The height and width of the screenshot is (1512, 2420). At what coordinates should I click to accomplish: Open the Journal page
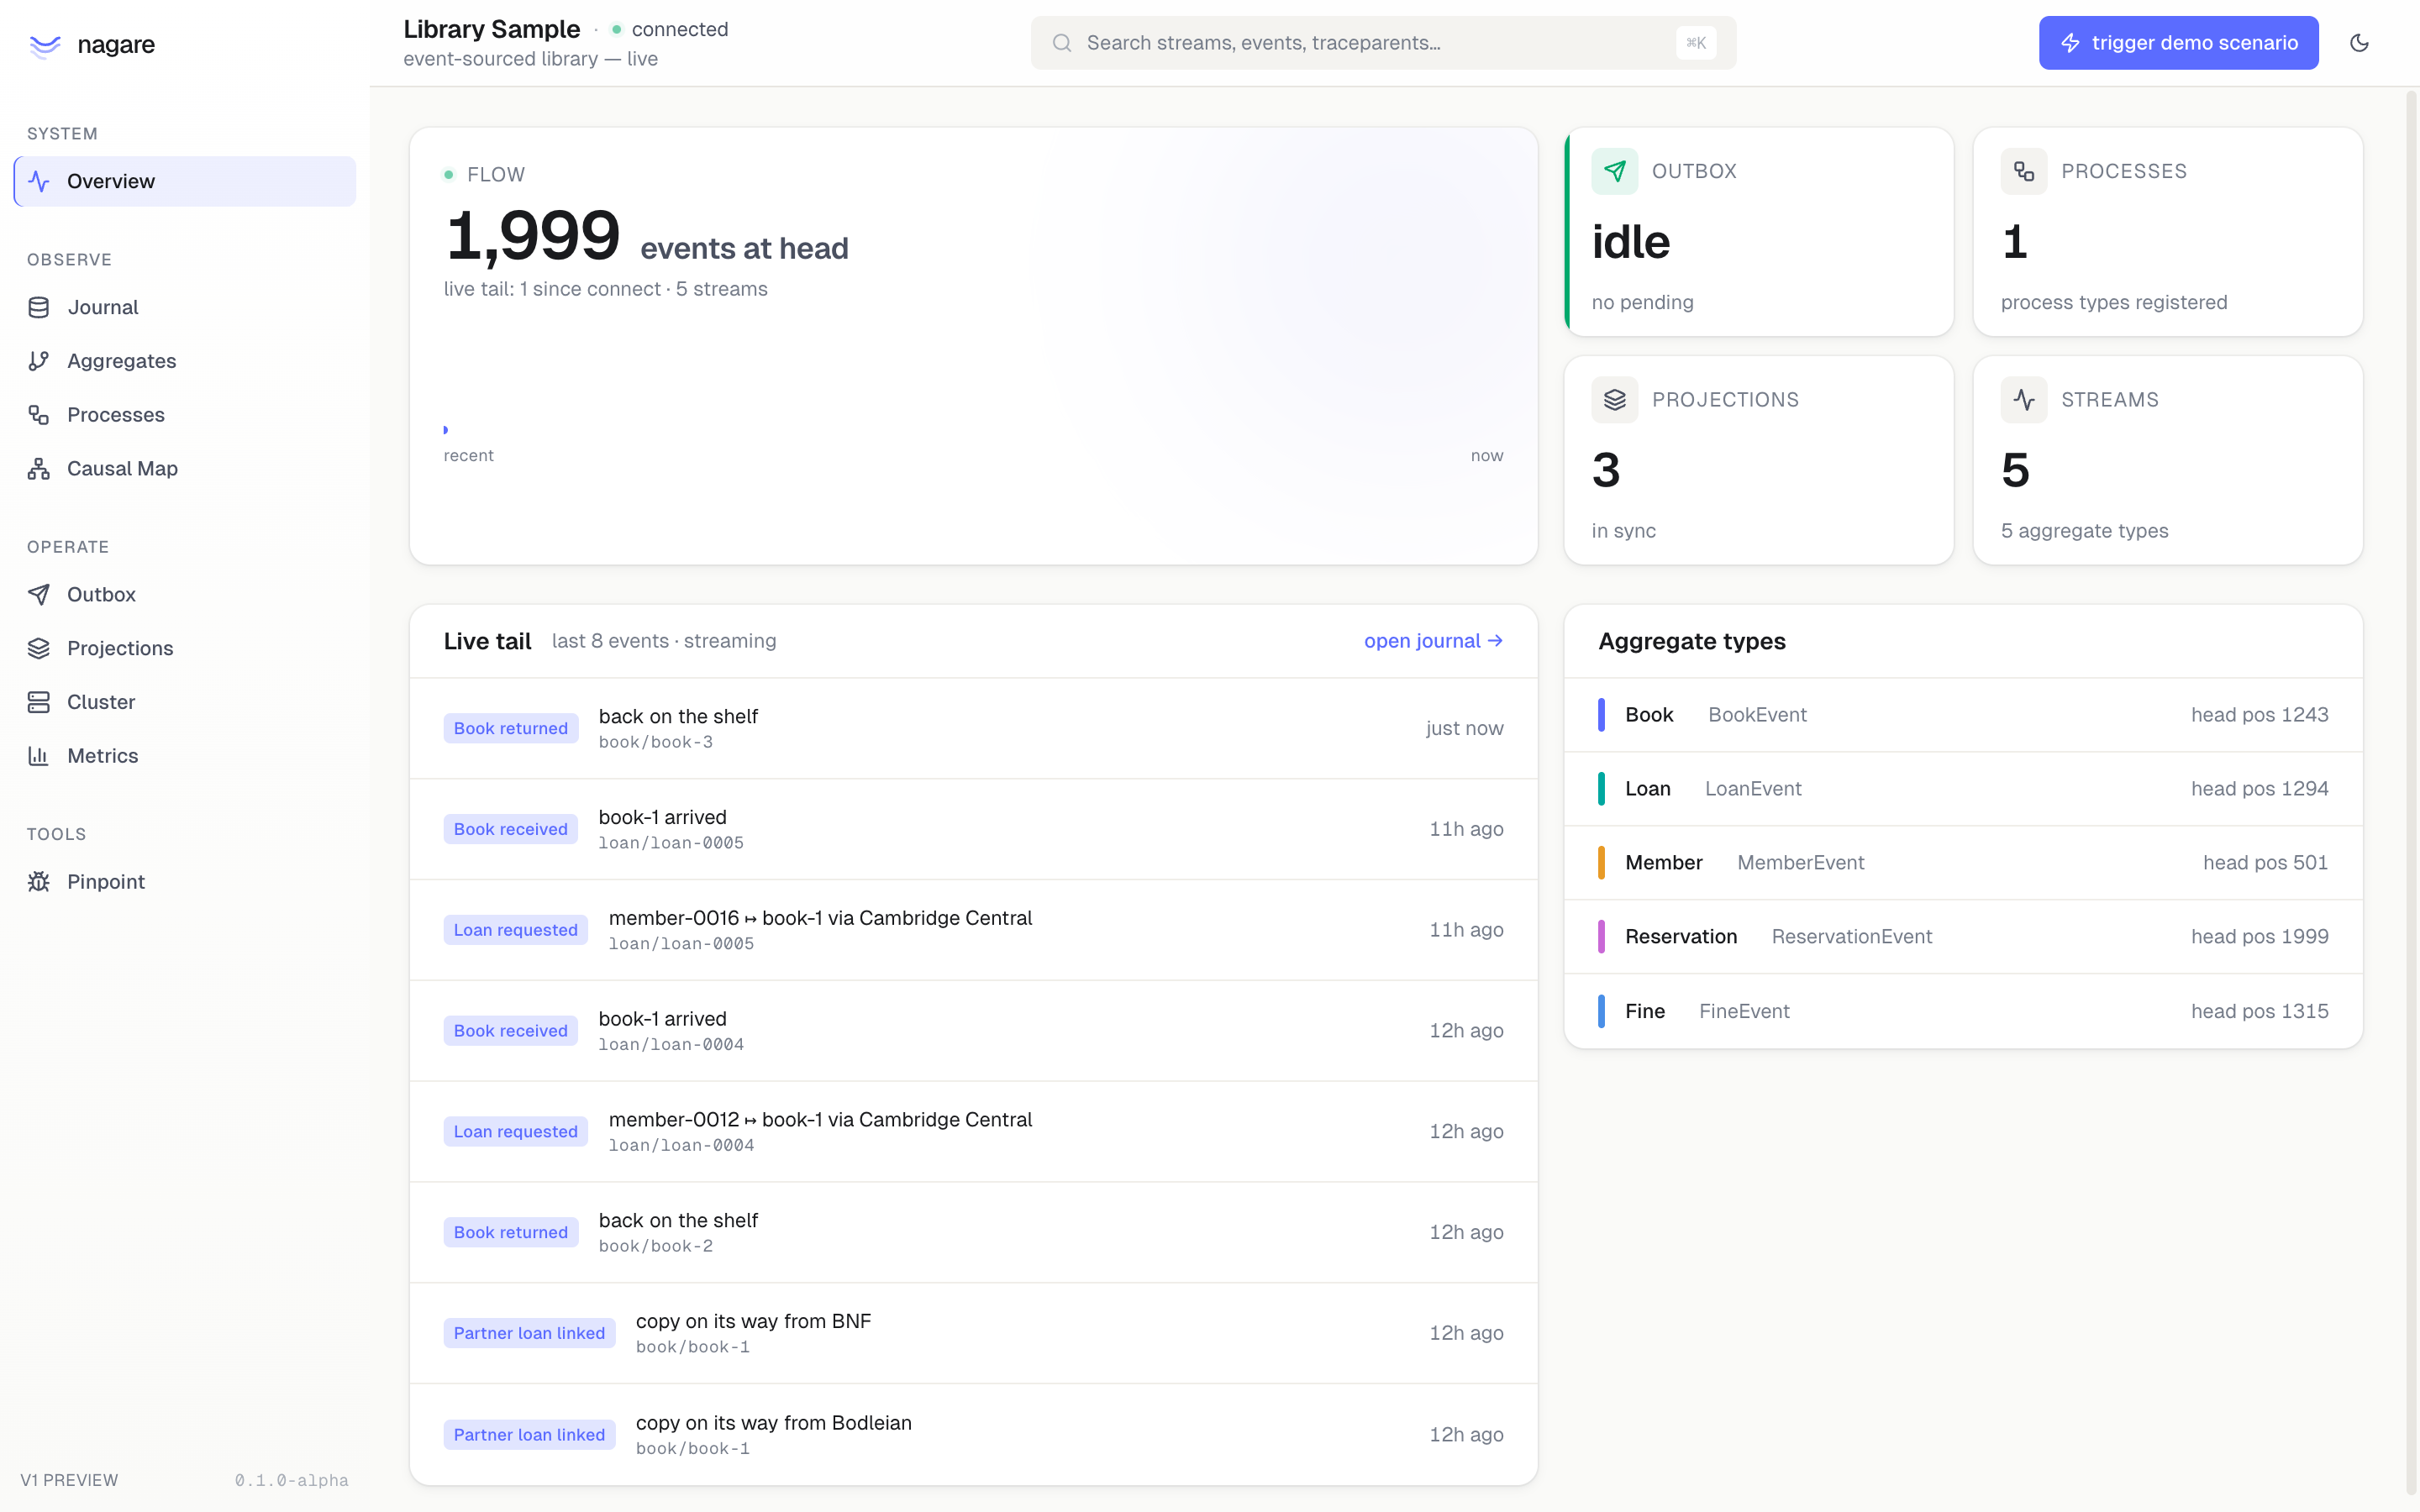point(185,307)
